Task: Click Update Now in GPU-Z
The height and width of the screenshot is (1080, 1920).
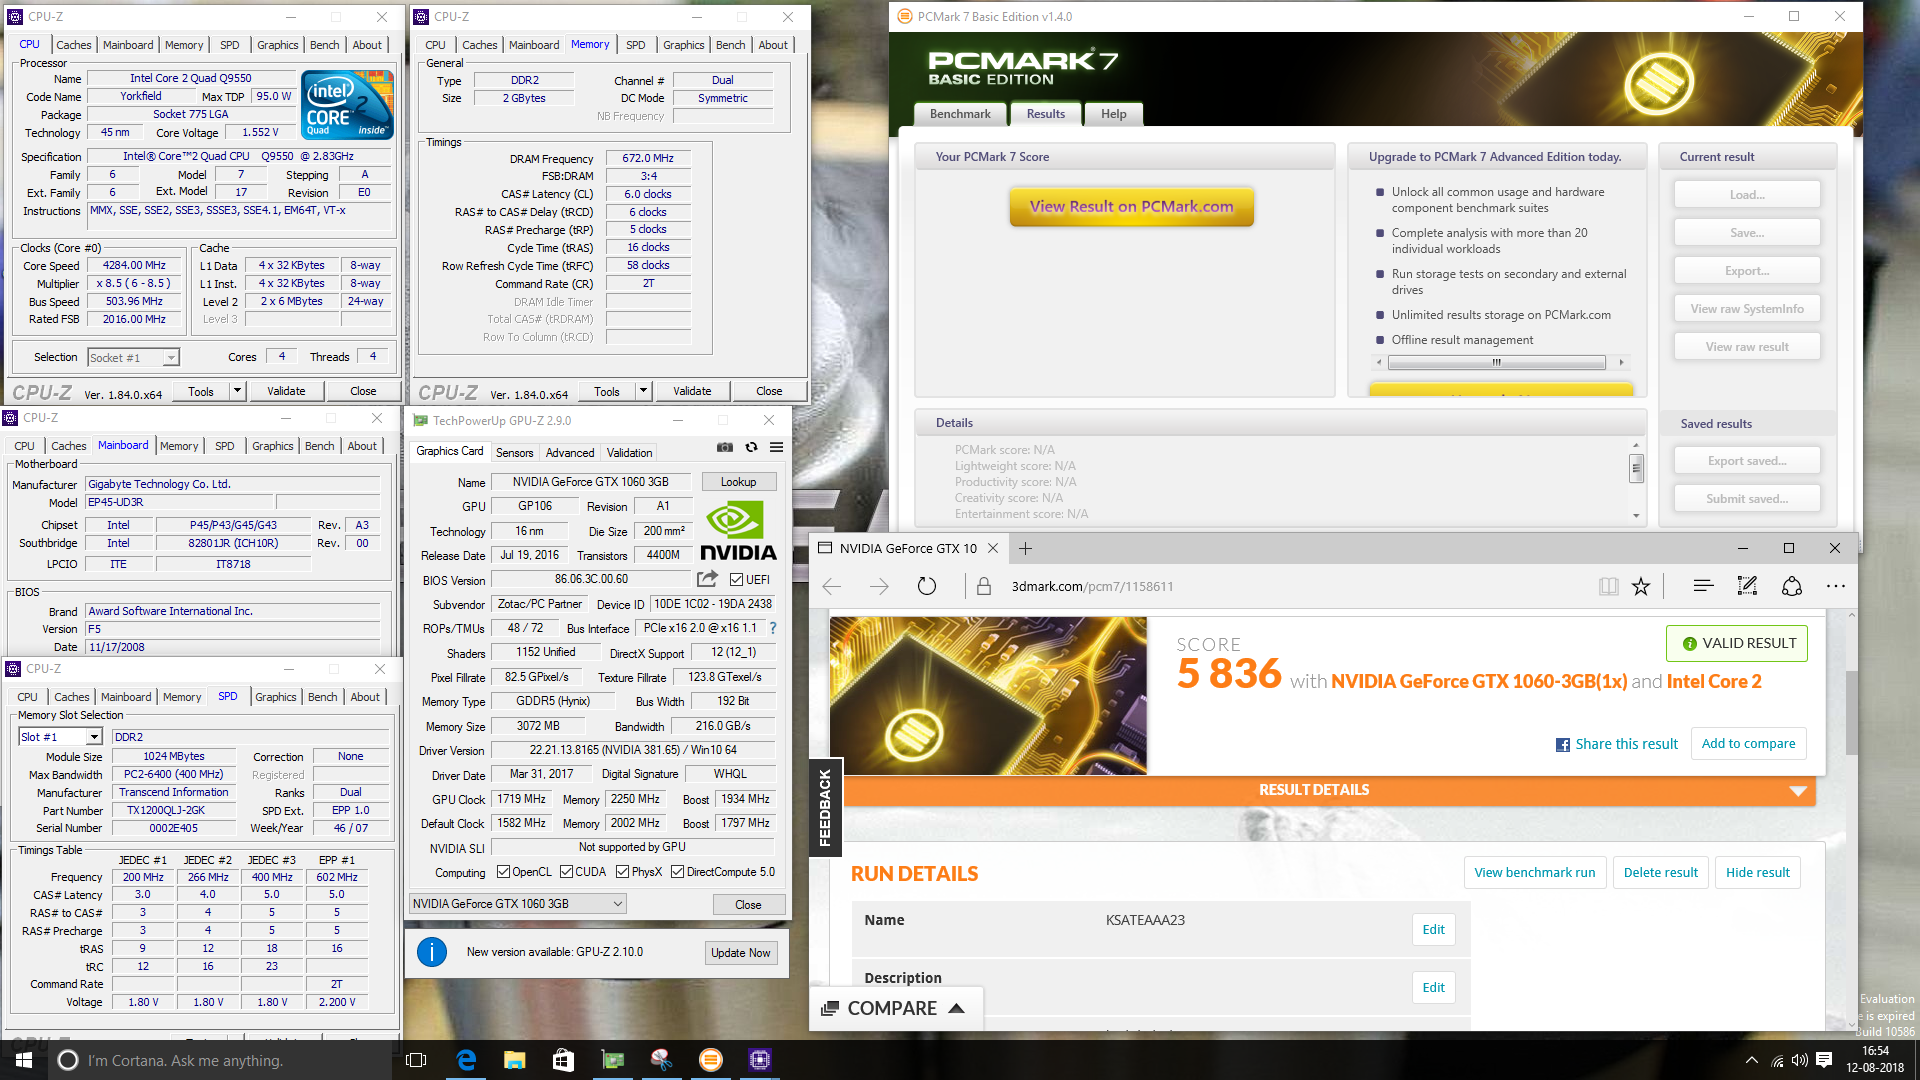Action: 740,953
